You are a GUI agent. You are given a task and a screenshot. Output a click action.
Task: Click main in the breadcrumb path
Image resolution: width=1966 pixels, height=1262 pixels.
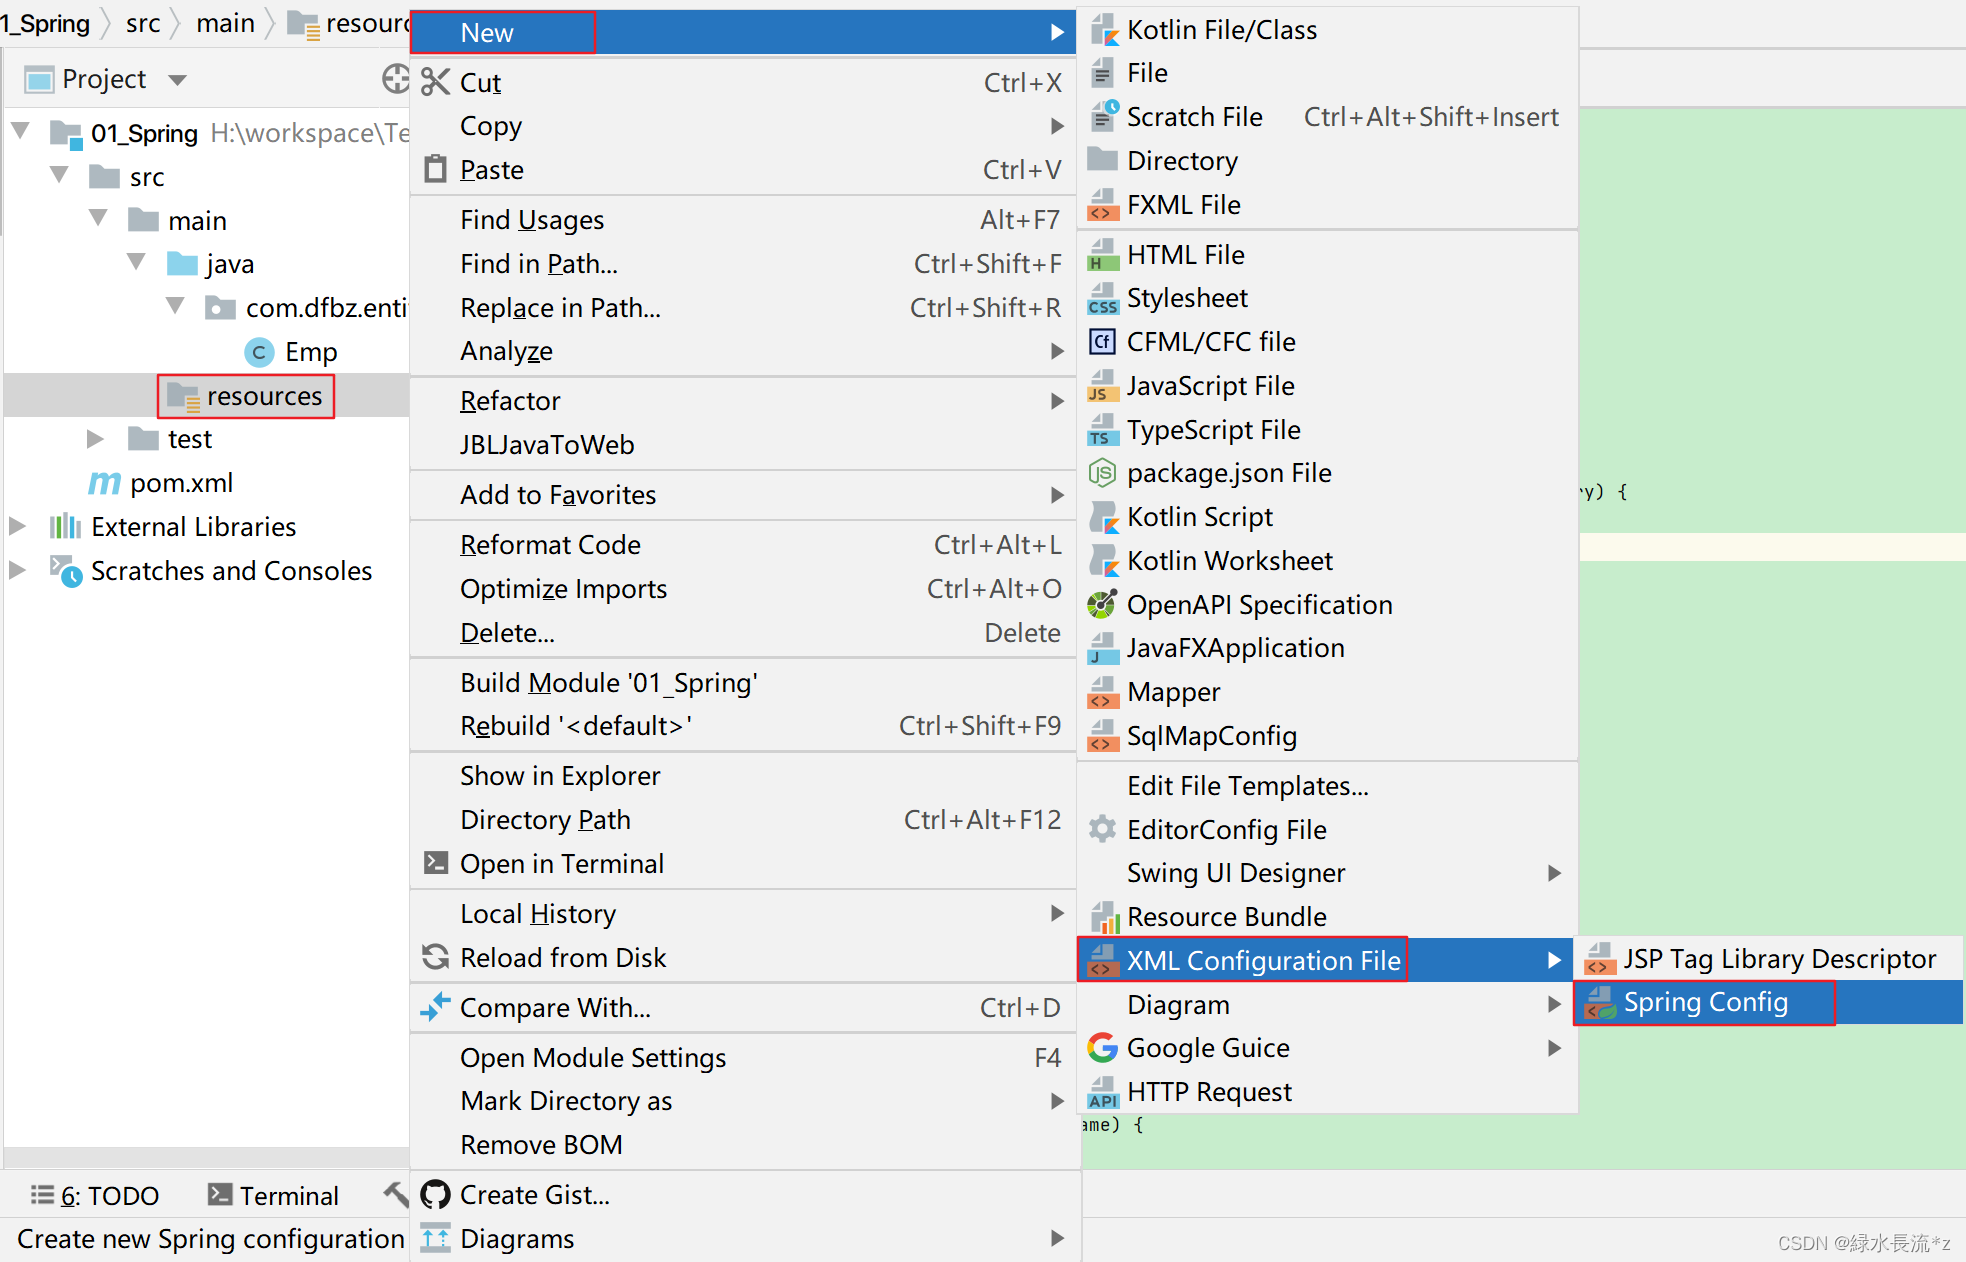225,23
